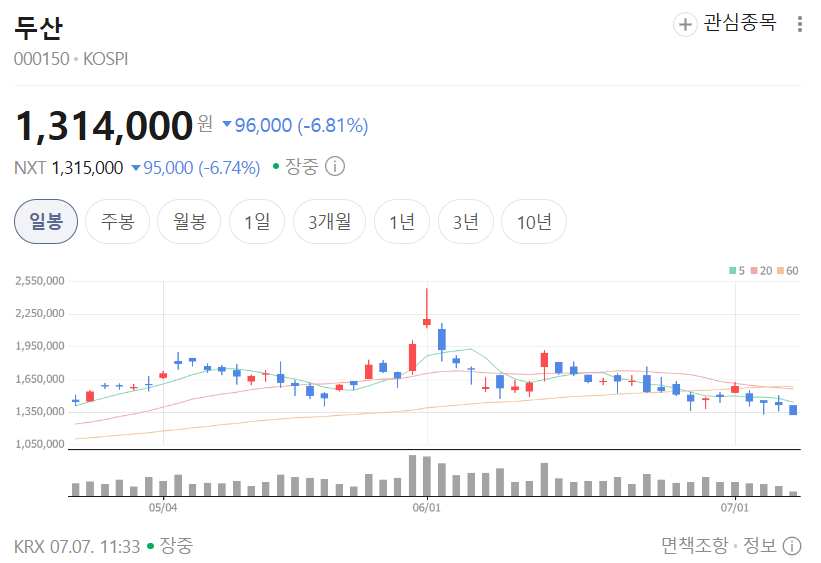Show the 10년 chart range
The height and width of the screenshot is (563, 821).
coord(534,222)
